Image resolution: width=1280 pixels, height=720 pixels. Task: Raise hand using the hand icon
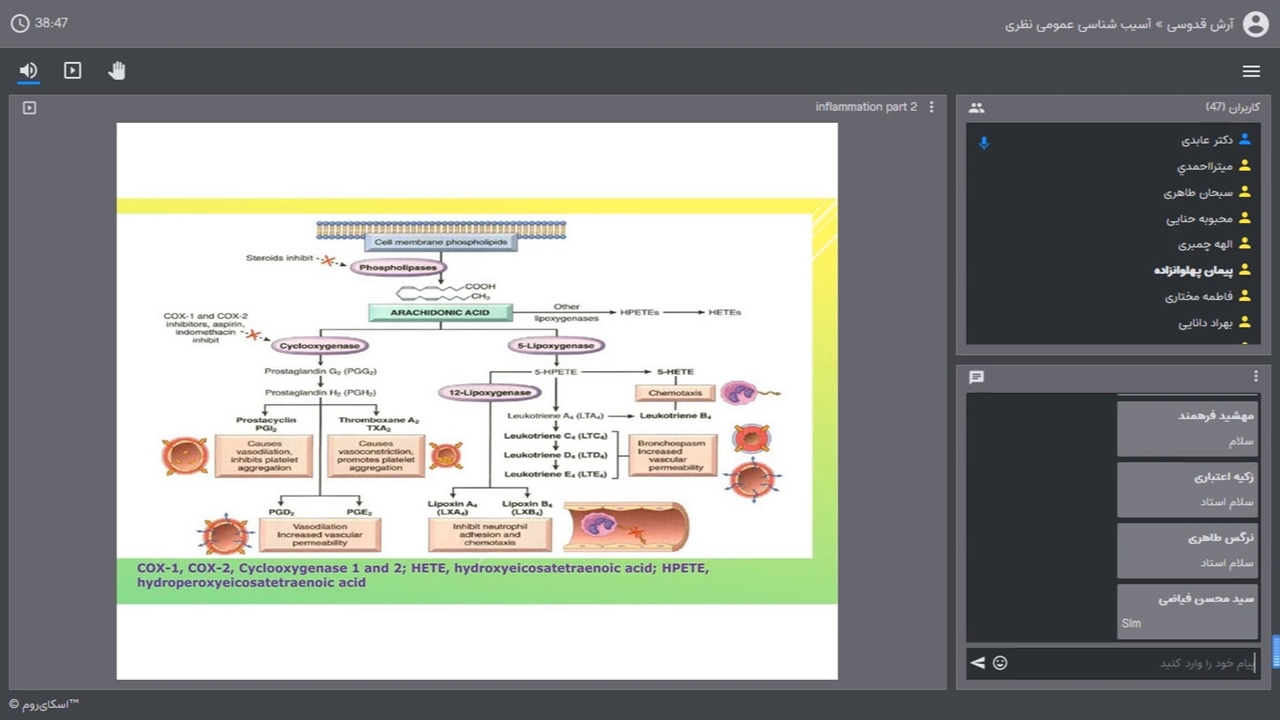tap(117, 71)
